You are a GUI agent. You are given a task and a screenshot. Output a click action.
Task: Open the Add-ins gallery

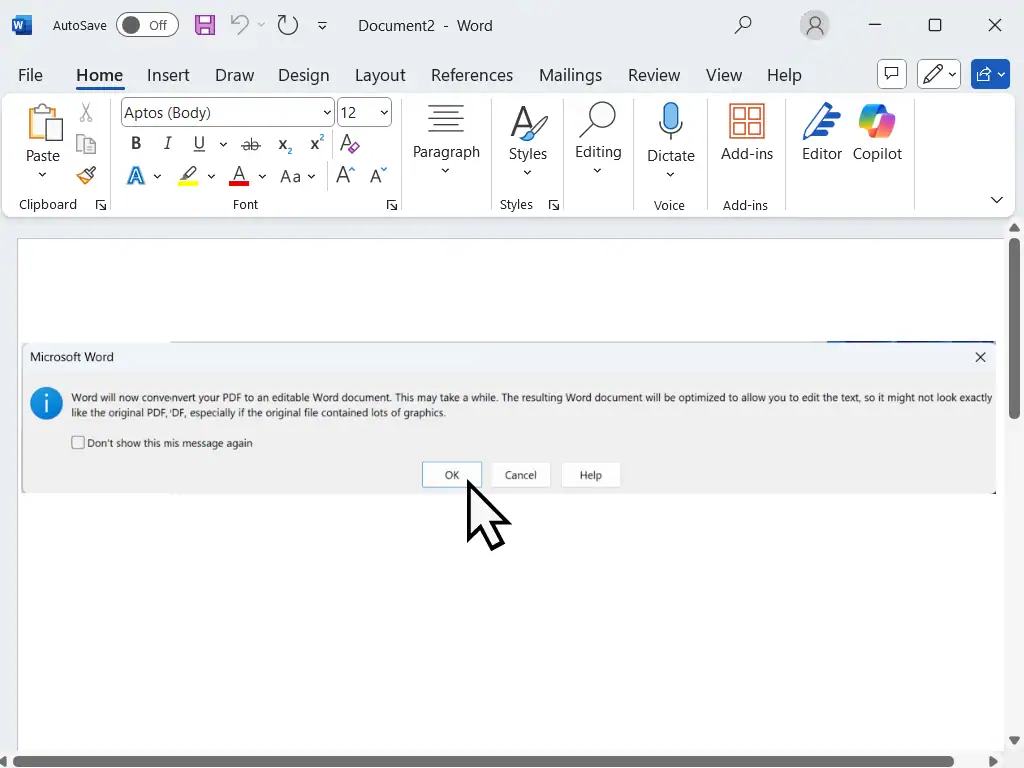(x=747, y=133)
